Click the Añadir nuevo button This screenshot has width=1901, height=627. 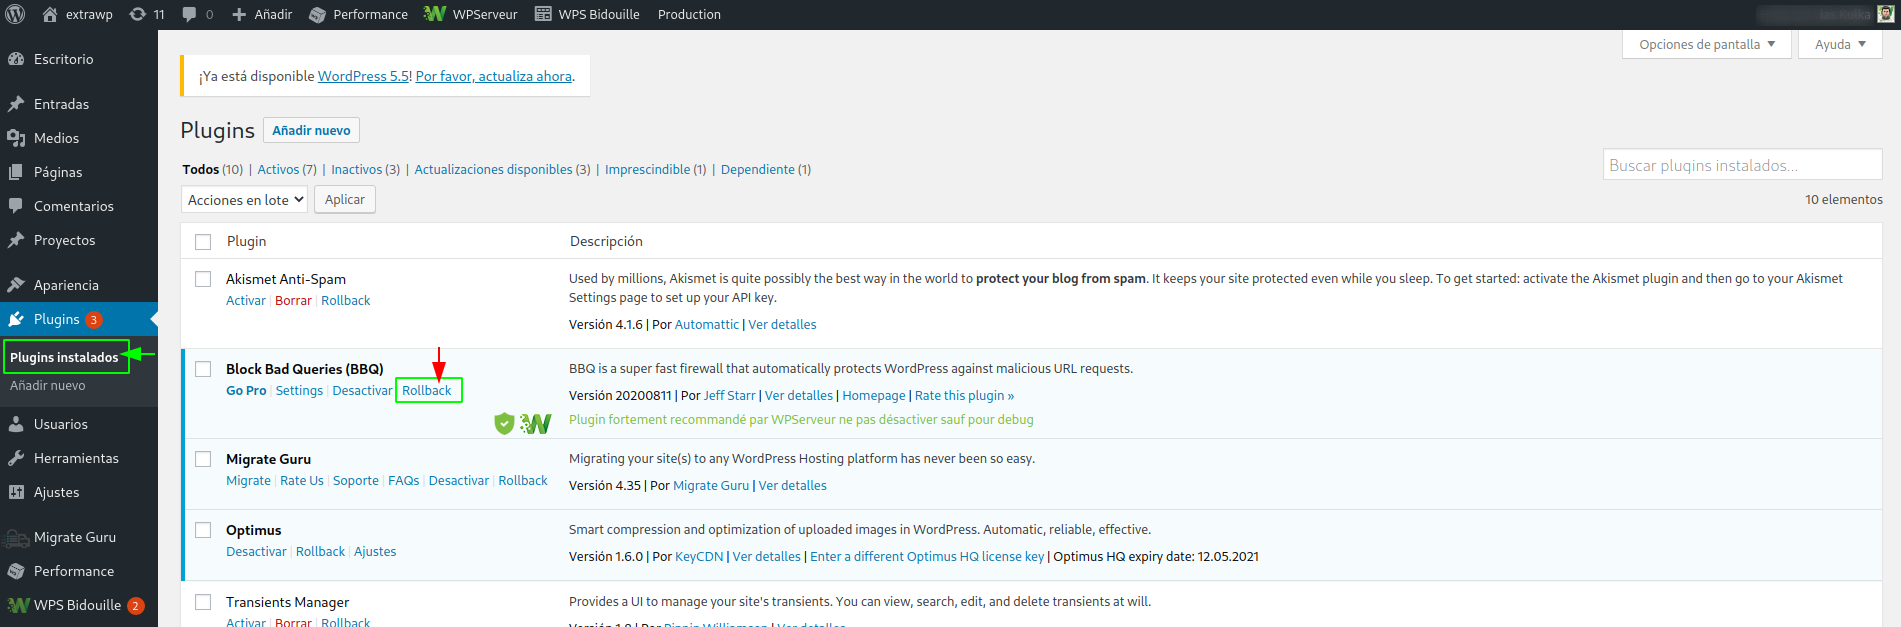pyautogui.click(x=311, y=130)
